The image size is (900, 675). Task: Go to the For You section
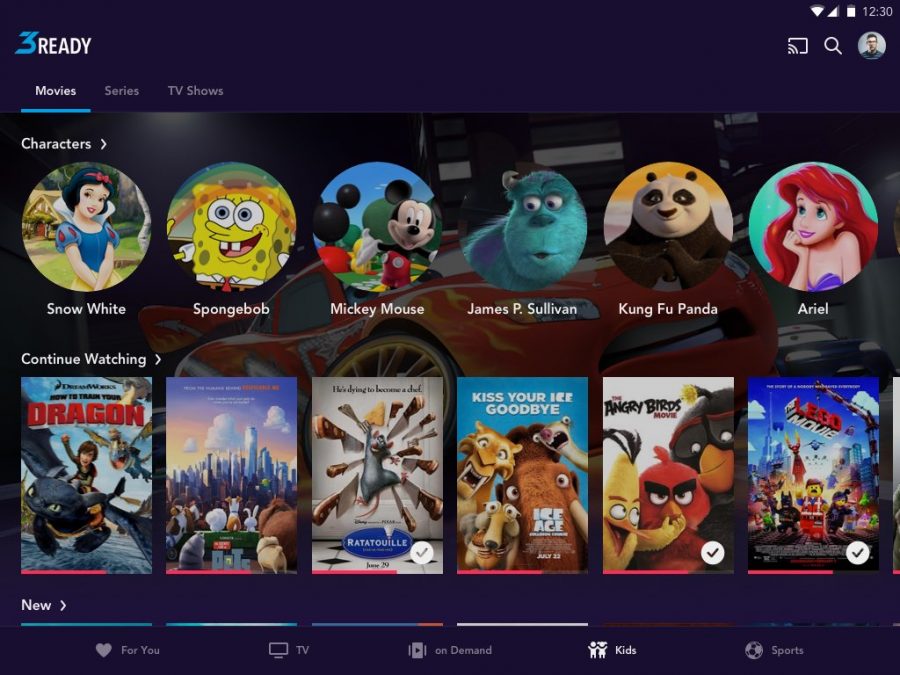[127, 650]
